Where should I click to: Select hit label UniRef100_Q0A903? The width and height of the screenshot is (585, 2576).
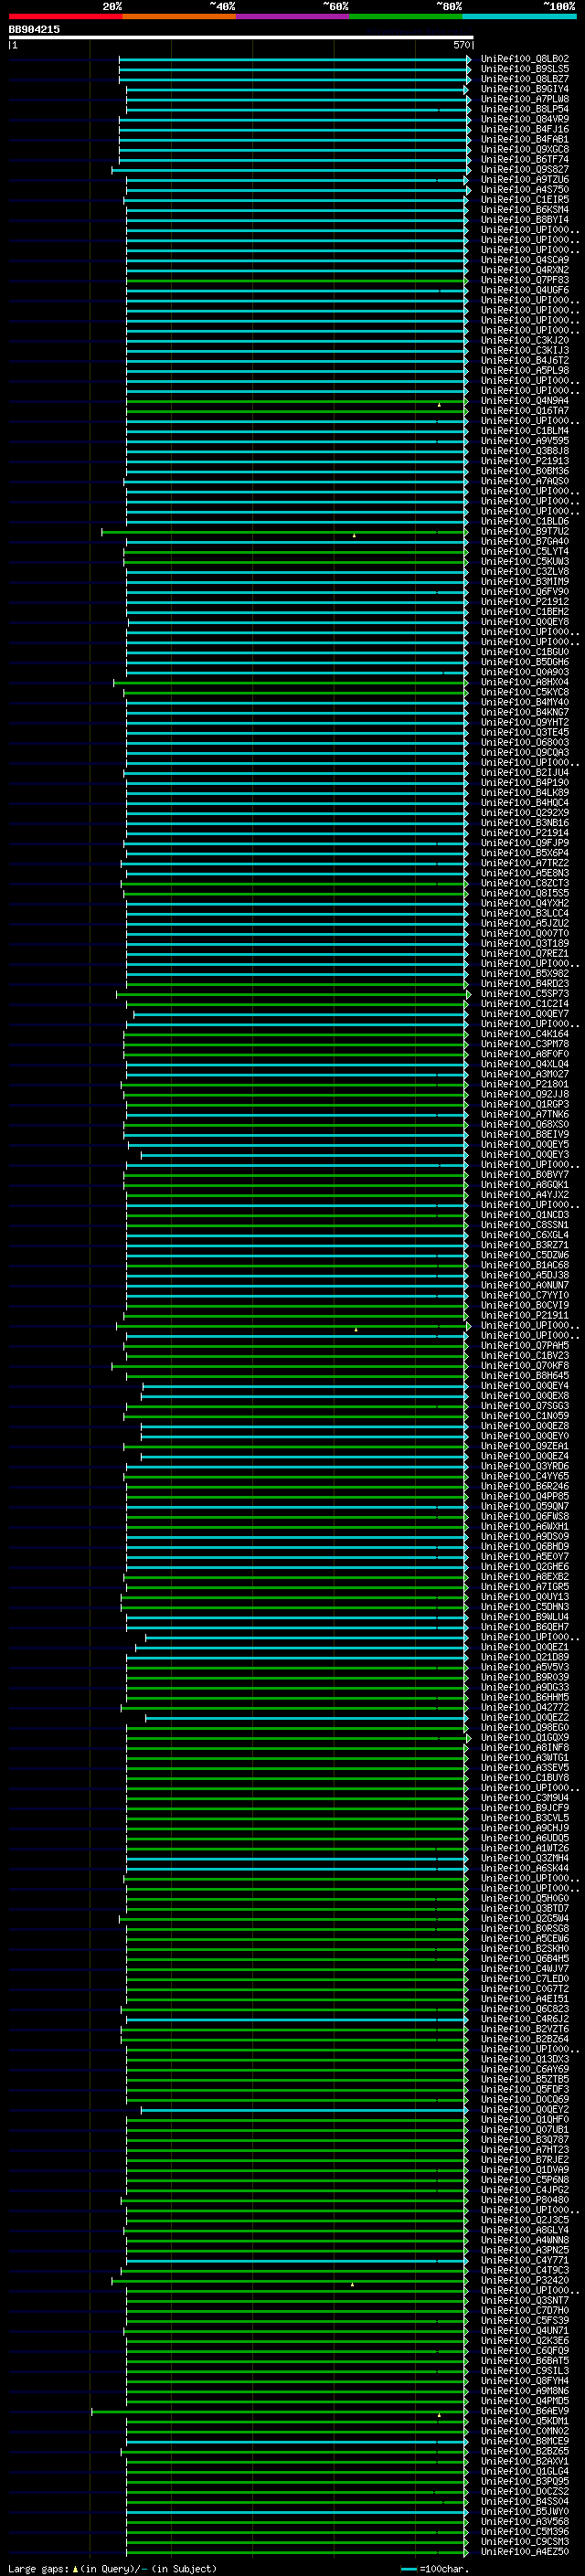(x=524, y=672)
